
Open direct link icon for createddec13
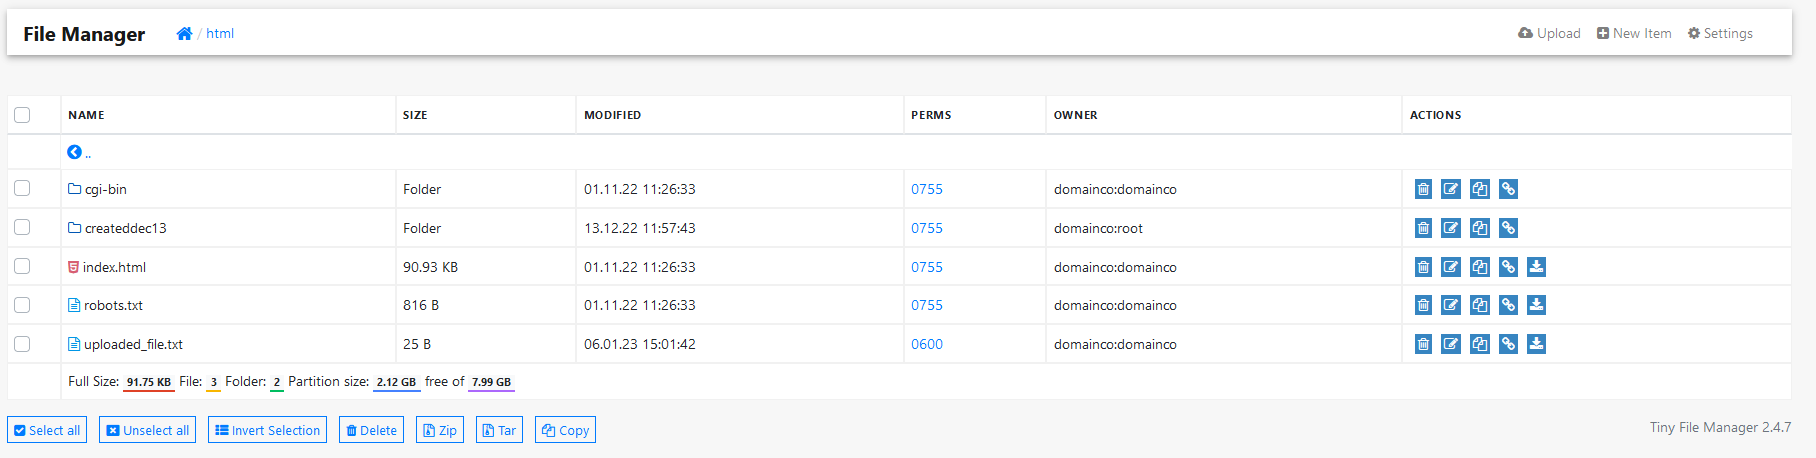click(x=1508, y=228)
